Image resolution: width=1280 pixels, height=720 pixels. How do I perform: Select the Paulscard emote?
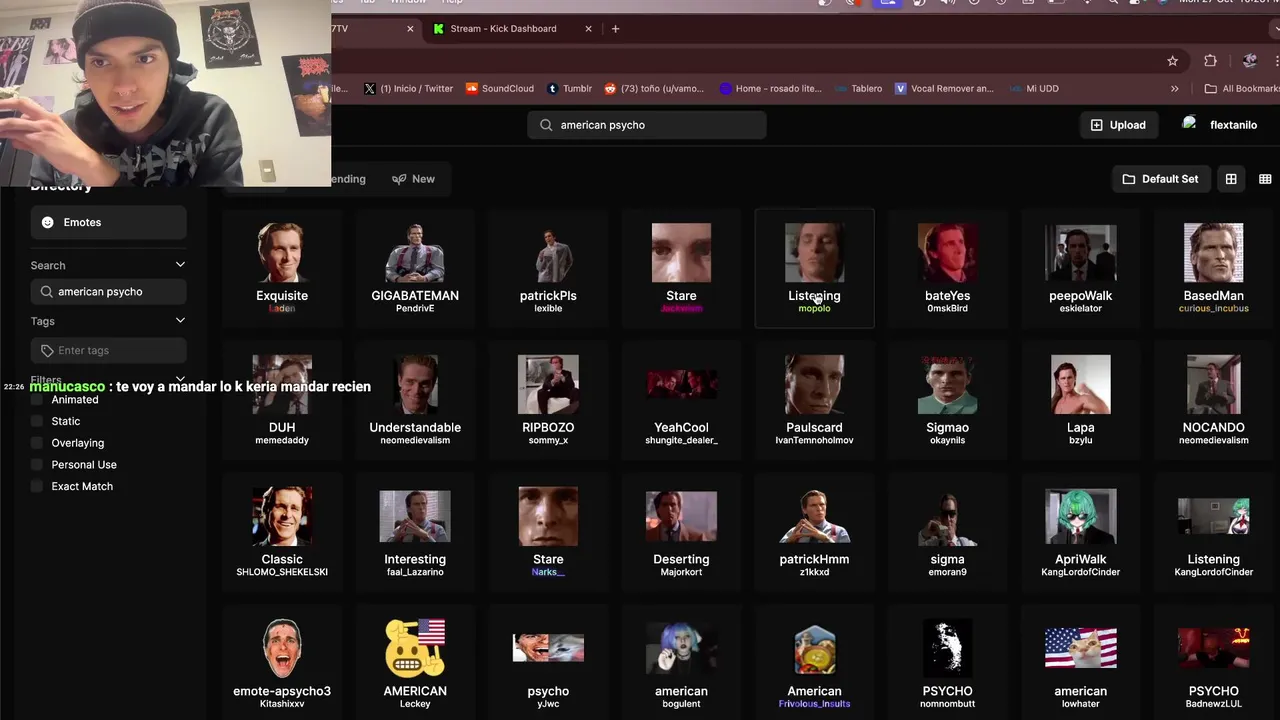[x=814, y=400]
